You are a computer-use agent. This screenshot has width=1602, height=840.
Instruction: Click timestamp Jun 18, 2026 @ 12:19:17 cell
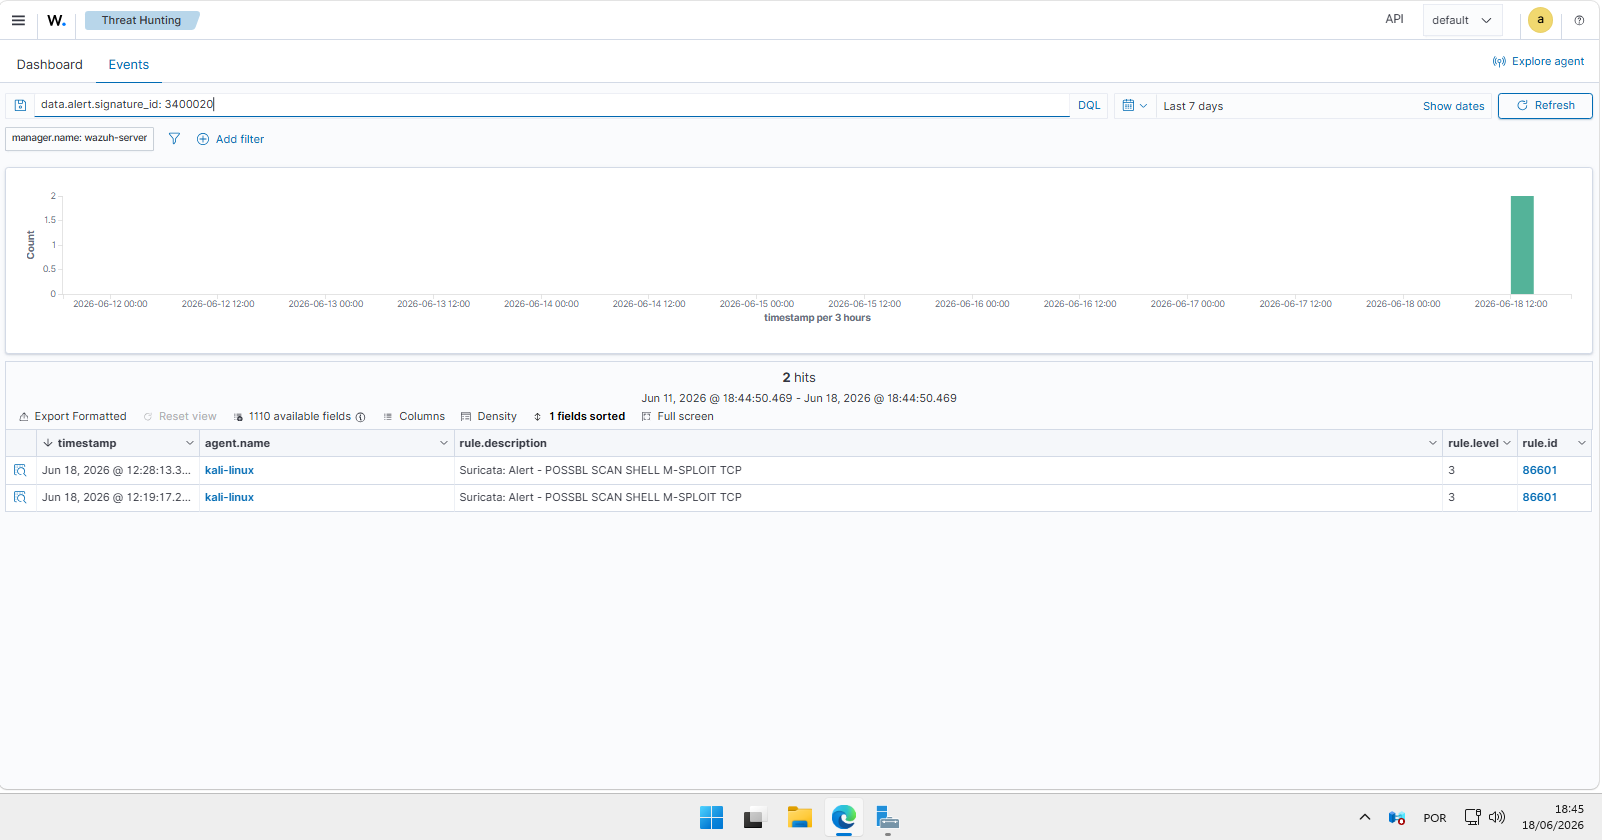click(x=116, y=497)
